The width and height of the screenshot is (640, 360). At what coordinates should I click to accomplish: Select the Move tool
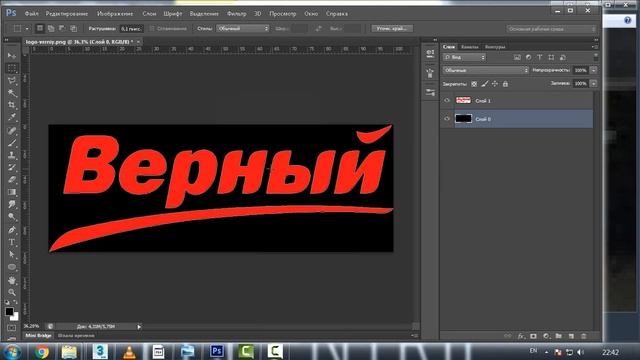12,55
